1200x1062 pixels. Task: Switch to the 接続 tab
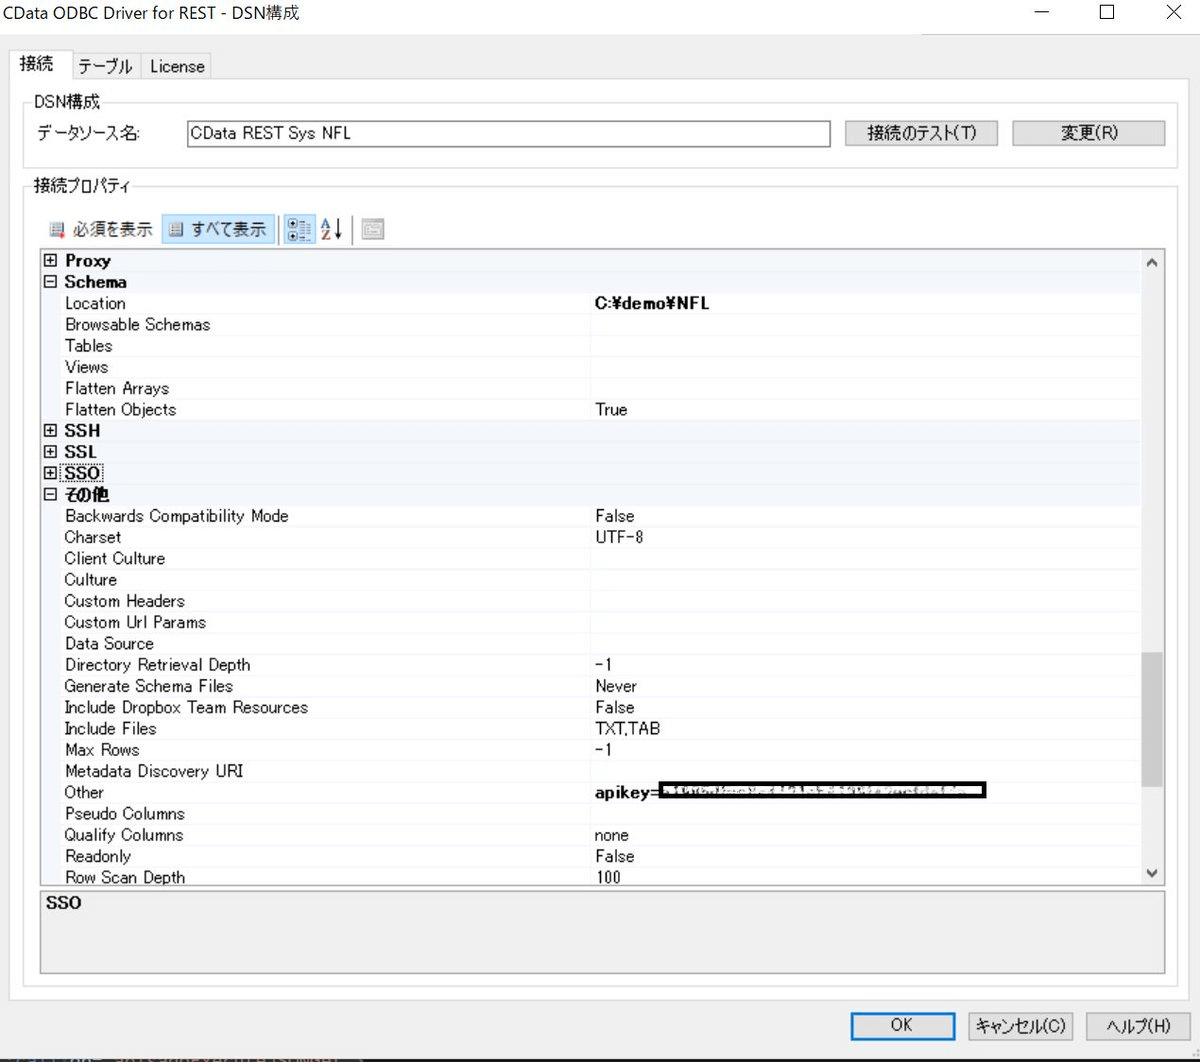coord(36,64)
